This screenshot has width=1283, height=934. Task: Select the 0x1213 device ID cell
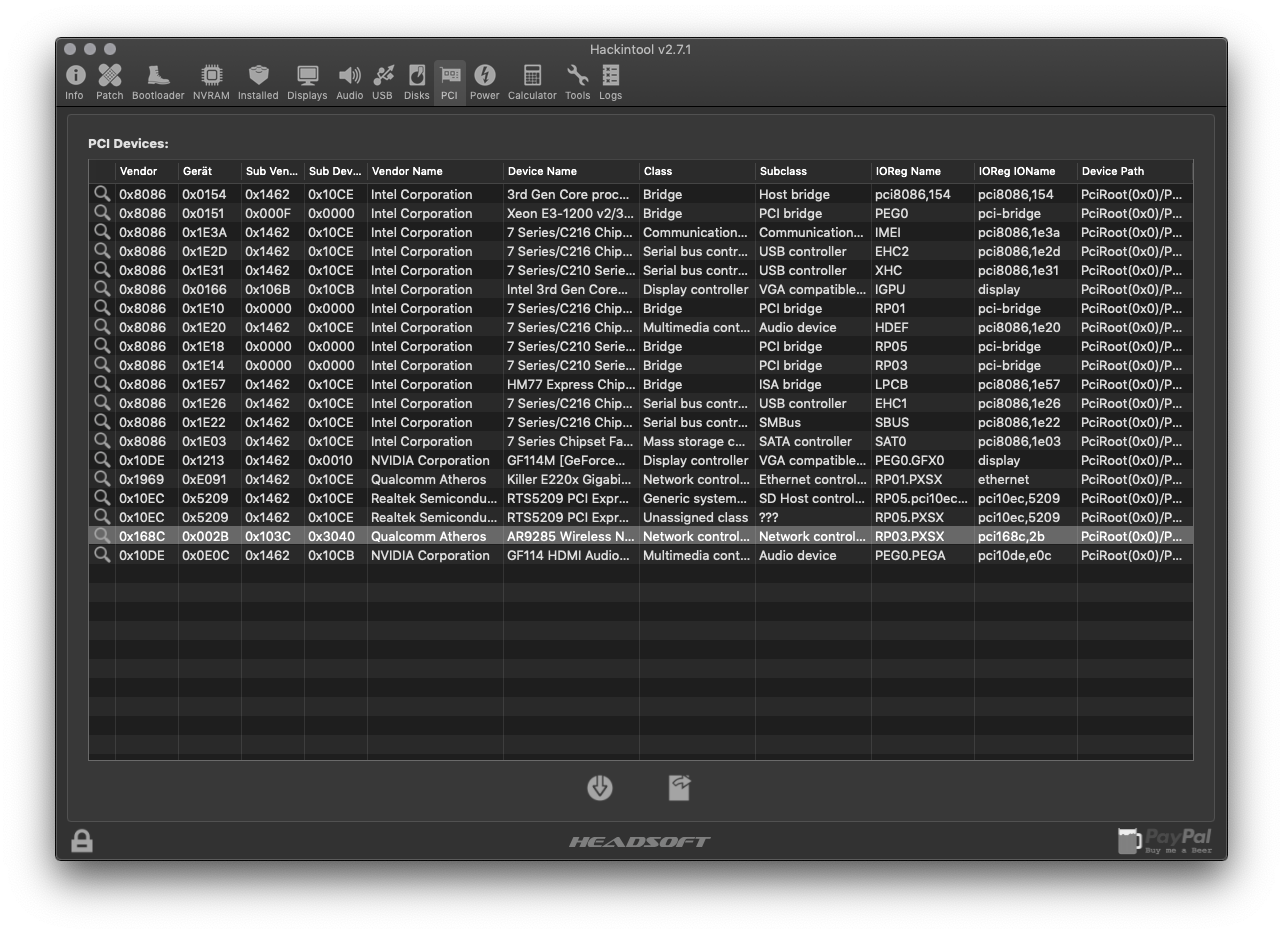click(204, 460)
